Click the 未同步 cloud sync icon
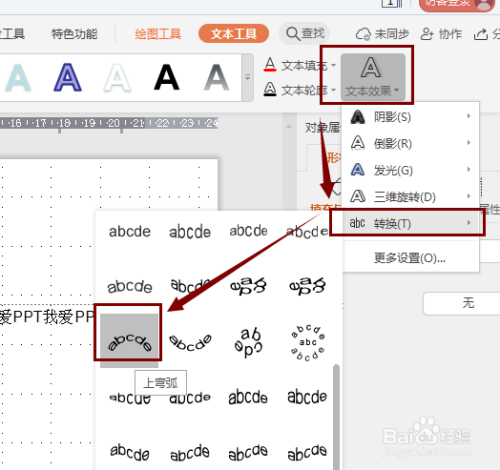 pyautogui.click(x=363, y=34)
